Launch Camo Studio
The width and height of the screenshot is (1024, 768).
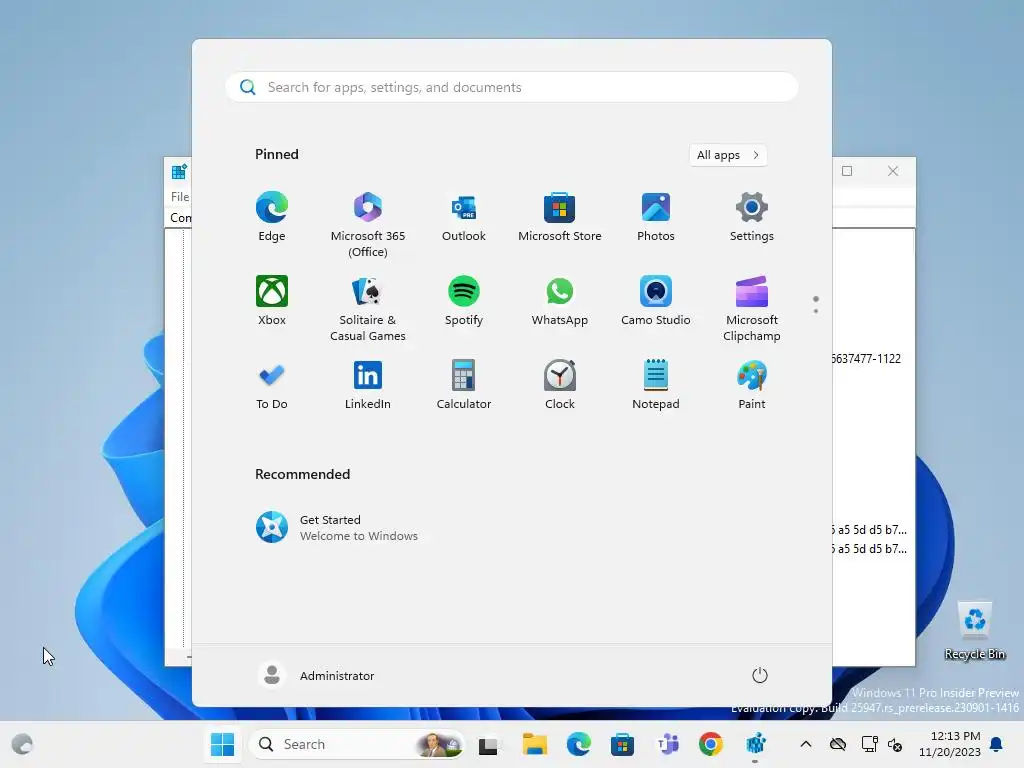tap(656, 300)
